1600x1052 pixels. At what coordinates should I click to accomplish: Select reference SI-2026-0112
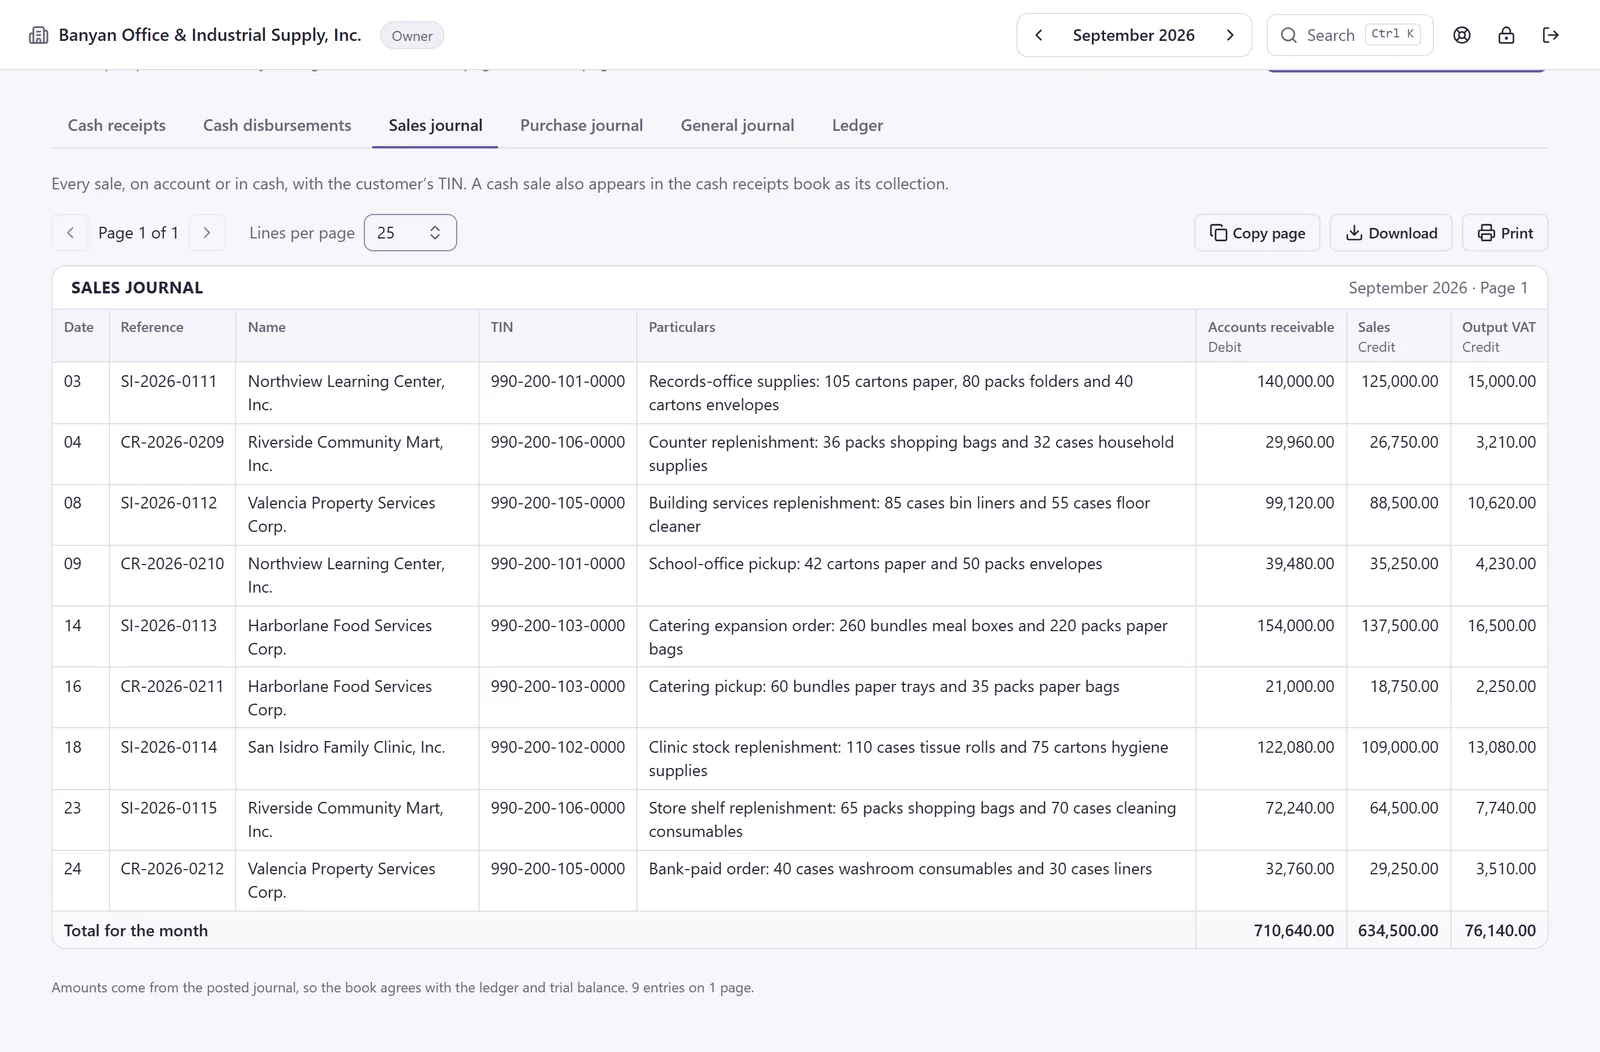(x=168, y=503)
